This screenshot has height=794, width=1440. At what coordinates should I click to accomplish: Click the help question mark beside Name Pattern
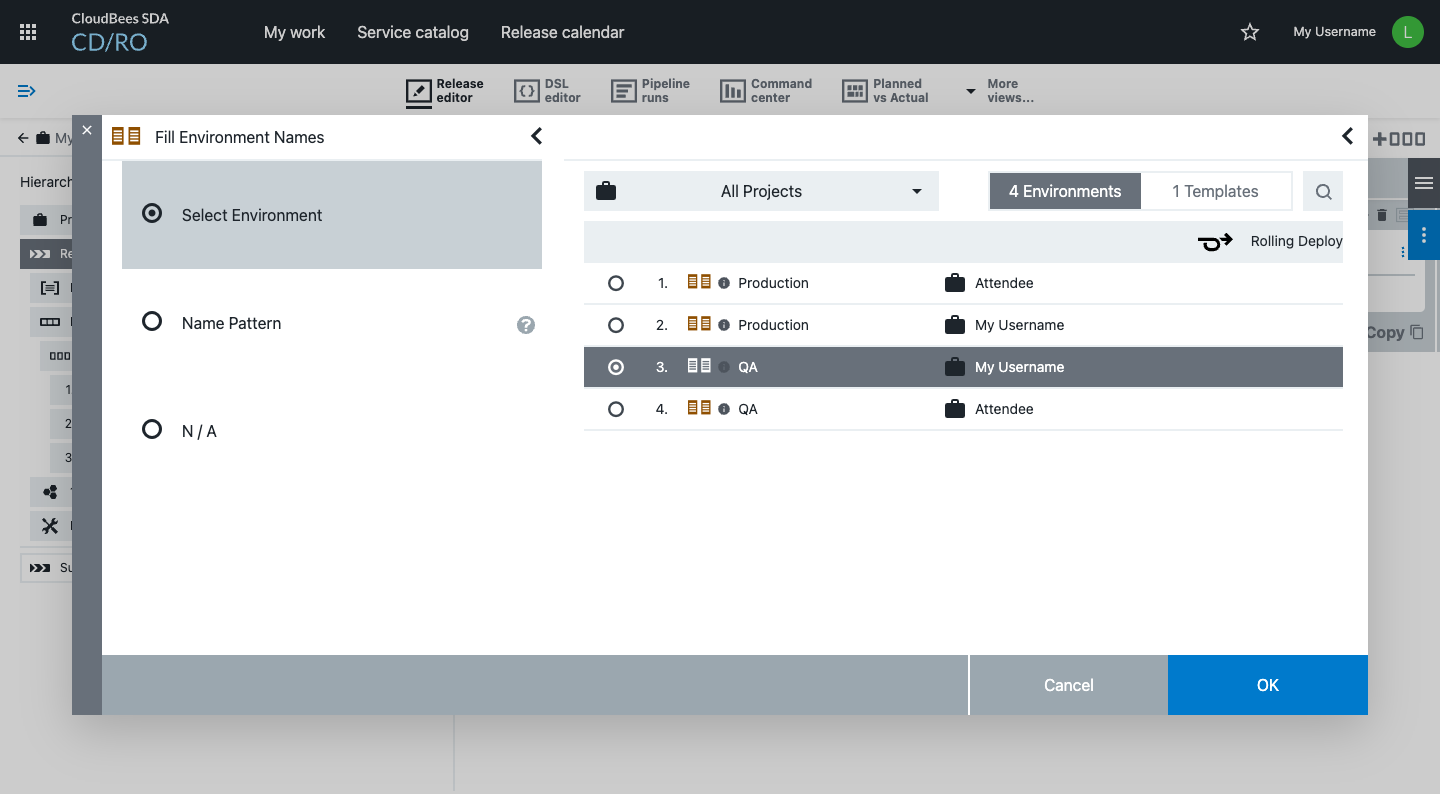point(526,325)
